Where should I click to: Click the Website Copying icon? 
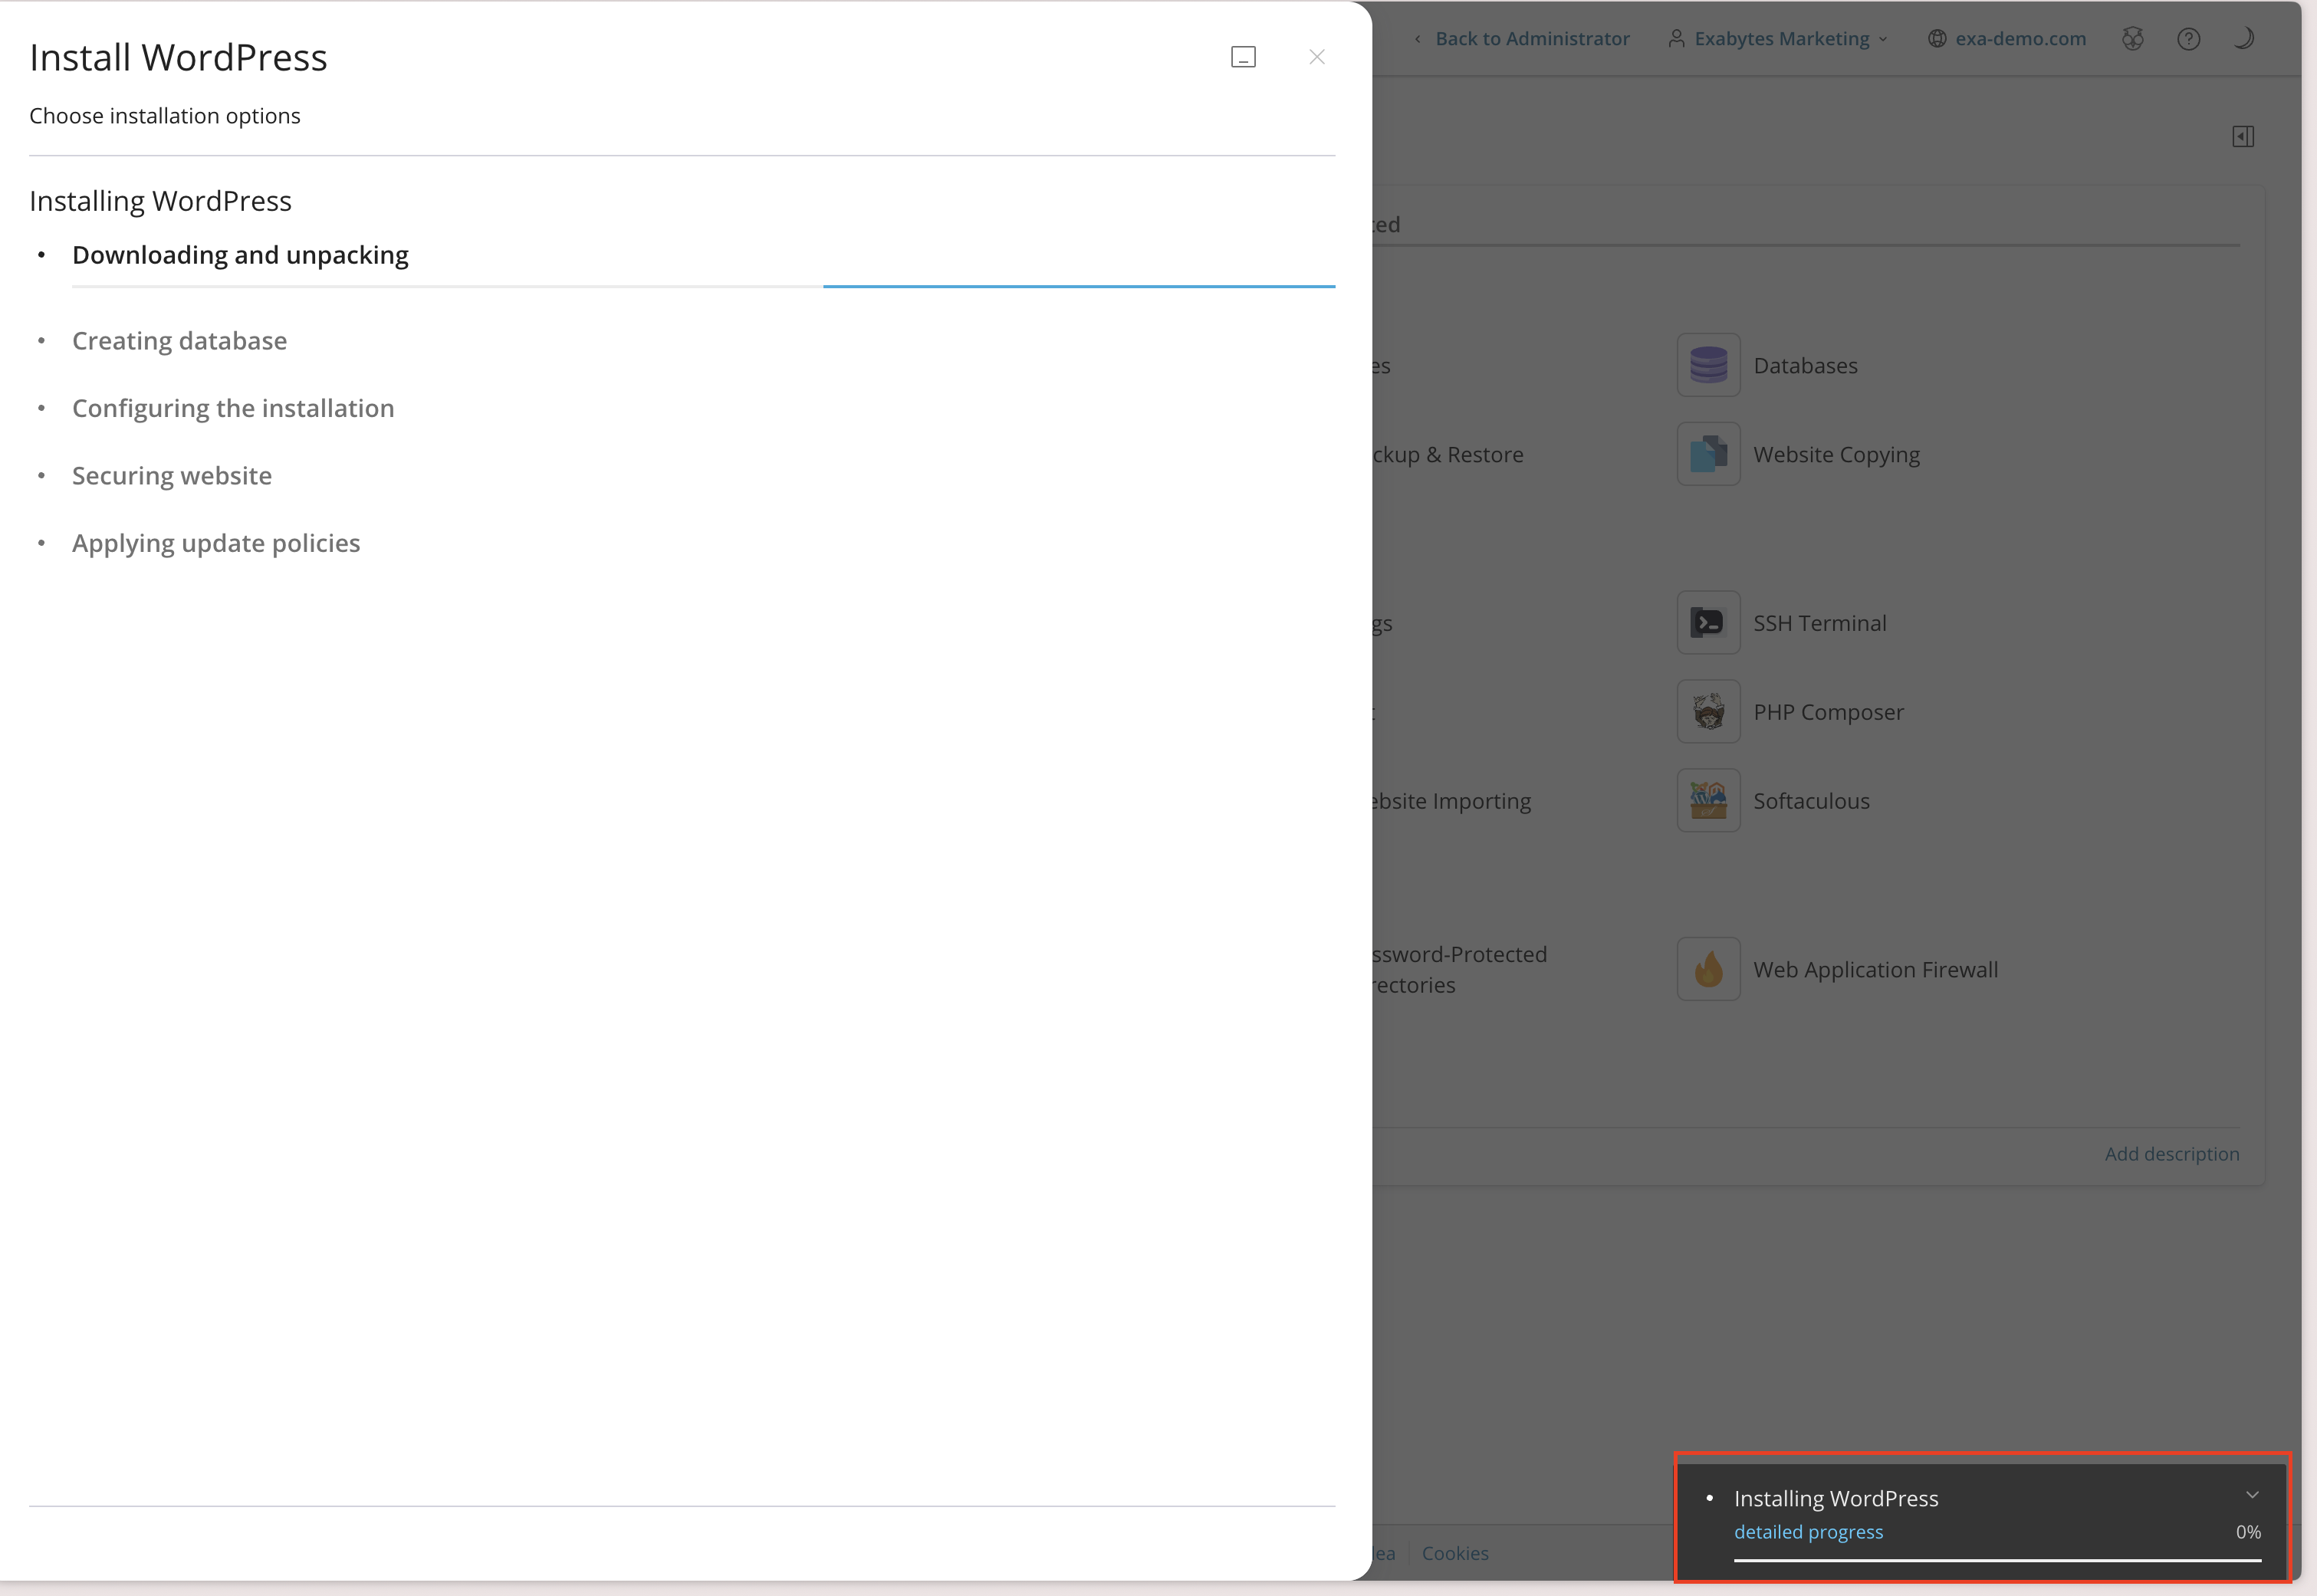click(1708, 454)
